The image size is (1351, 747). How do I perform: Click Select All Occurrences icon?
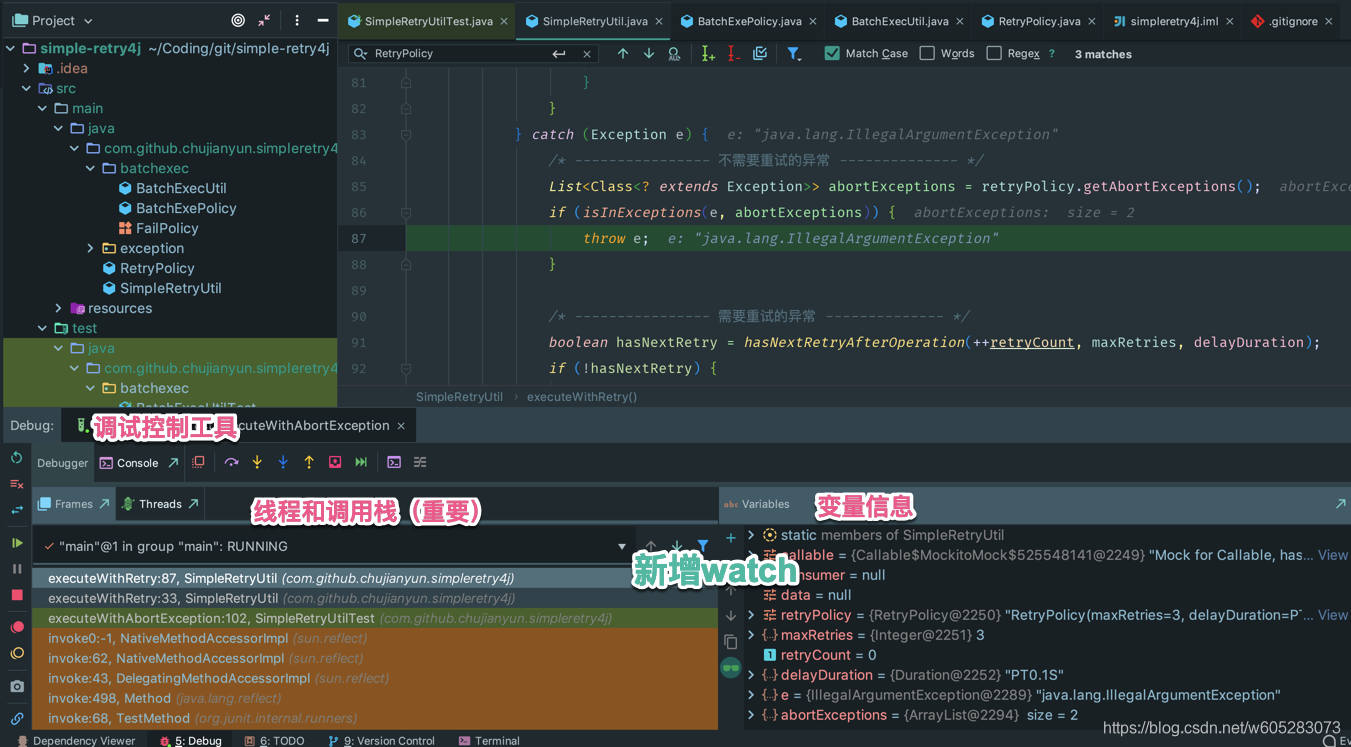coord(760,54)
